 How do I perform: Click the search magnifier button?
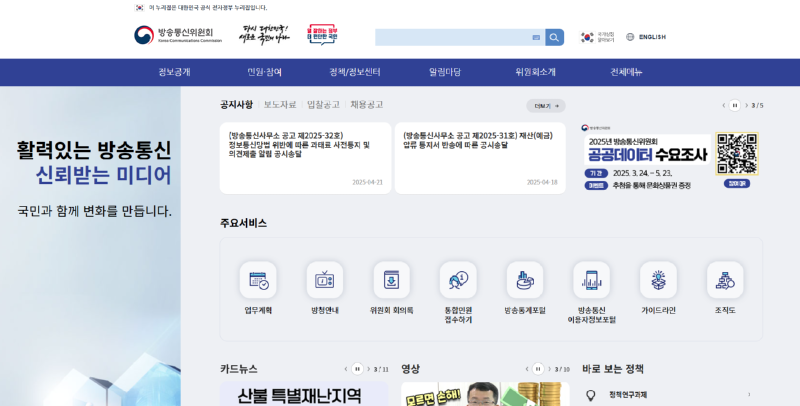click(x=554, y=37)
